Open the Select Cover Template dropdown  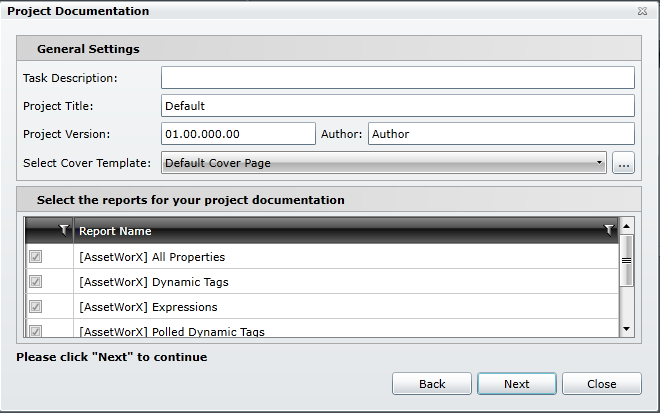tap(383, 163)
